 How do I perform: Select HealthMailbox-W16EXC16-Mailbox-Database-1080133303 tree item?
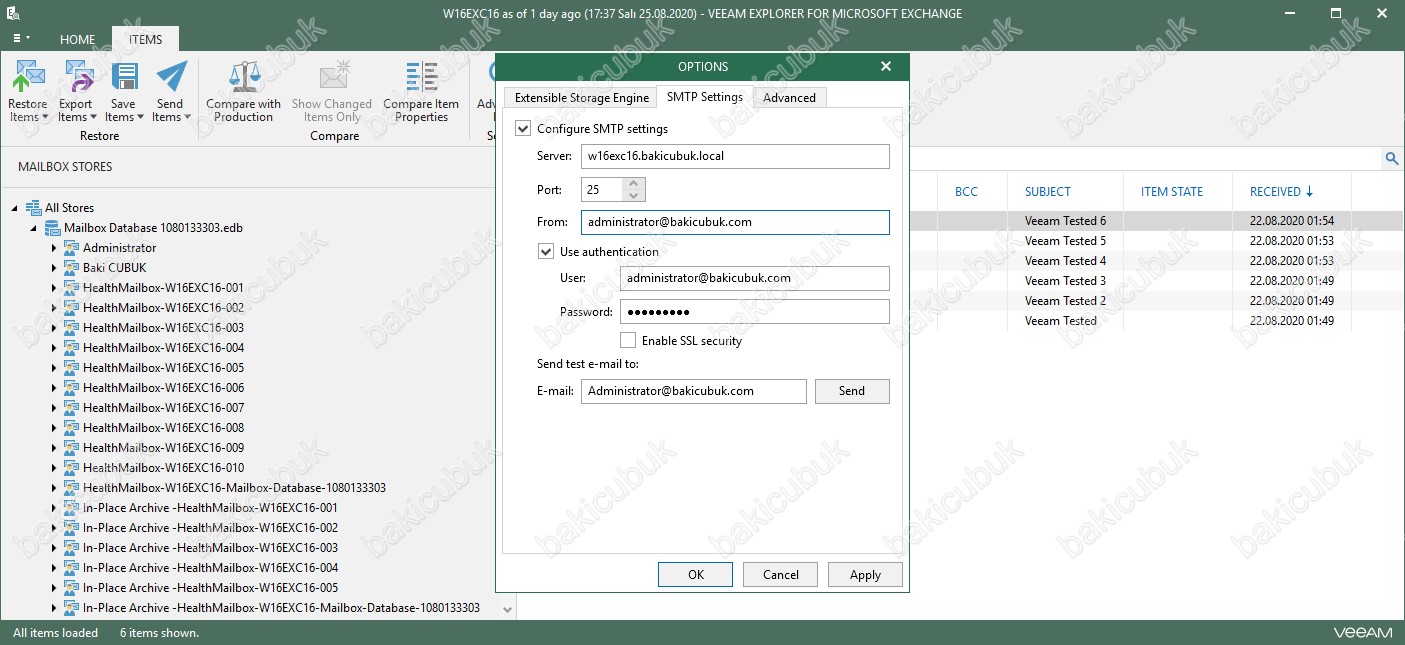click(x=234, y=488)
